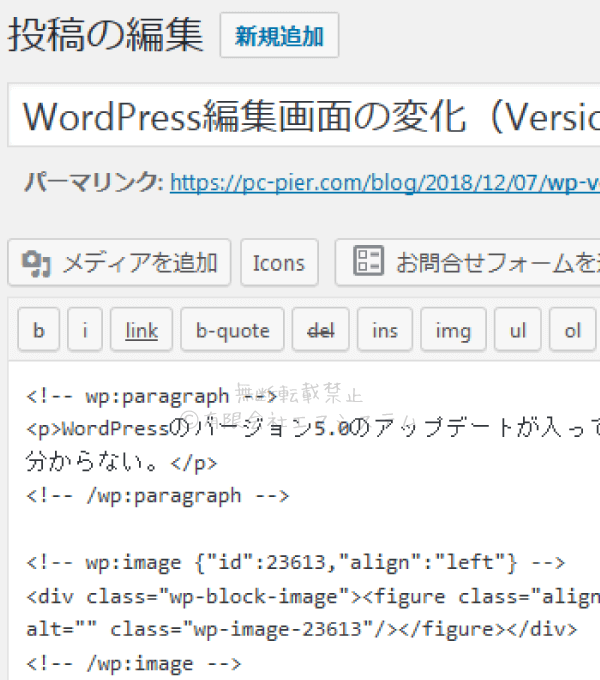Click メディアを追加 button
This screenshot has height=680, width=600.
[119, 262]
